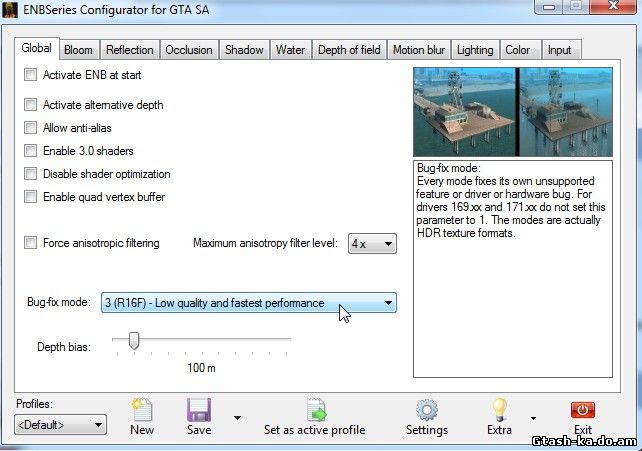Click the ENBSeries app icon in title bar
Image resolution: width=642 pixels, height=451 pixels.
pyautogui.click(x=10, y=10)
